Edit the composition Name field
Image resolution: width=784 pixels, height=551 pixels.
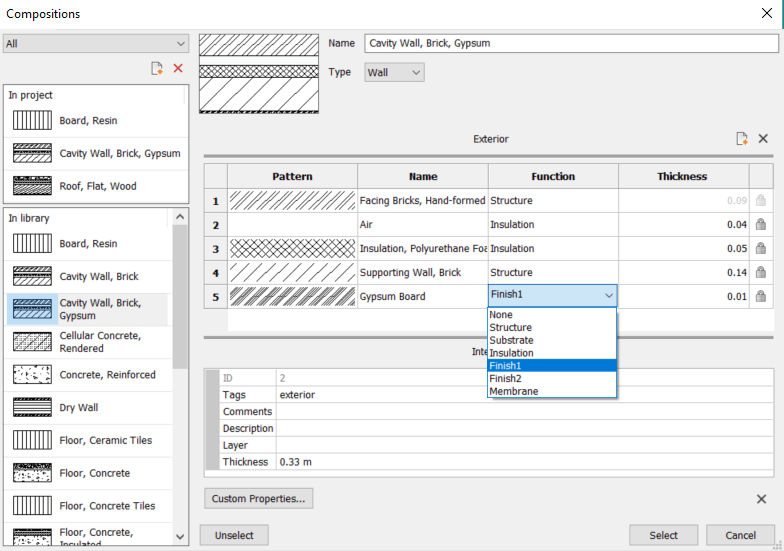pyautogui.click(x=571, y=44)
